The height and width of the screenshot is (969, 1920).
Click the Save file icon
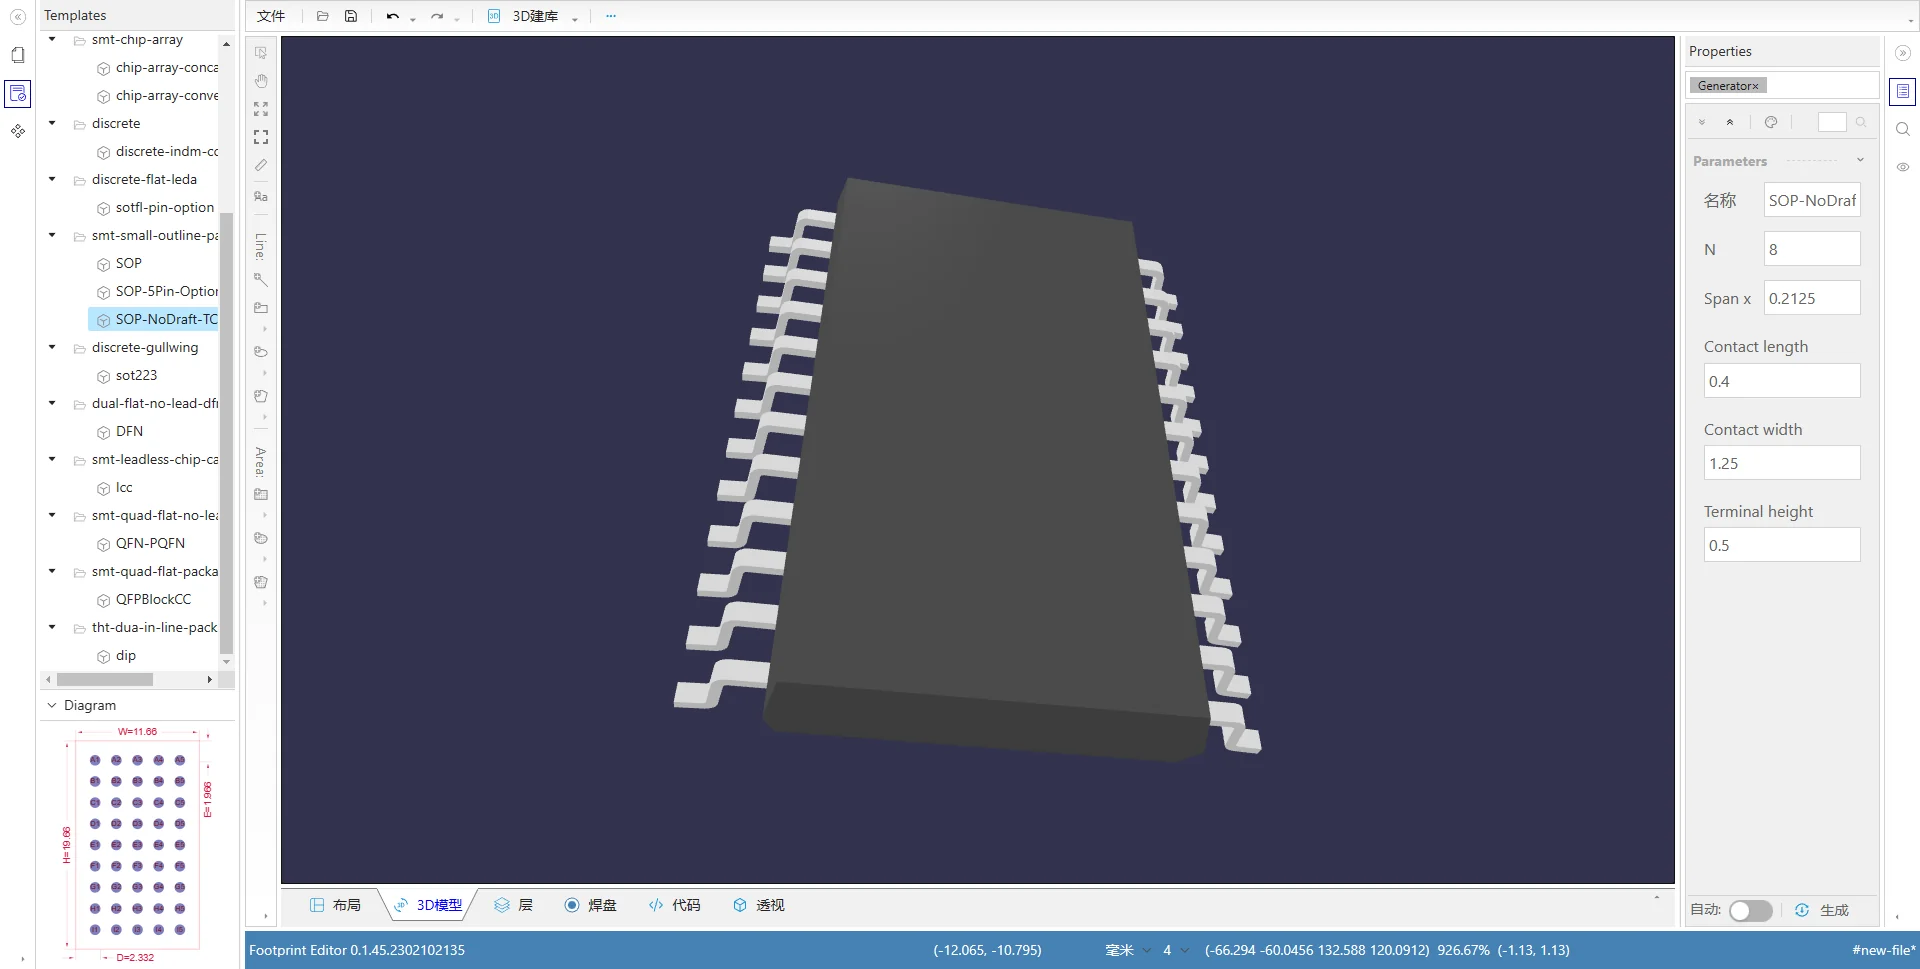coord(350,16)
